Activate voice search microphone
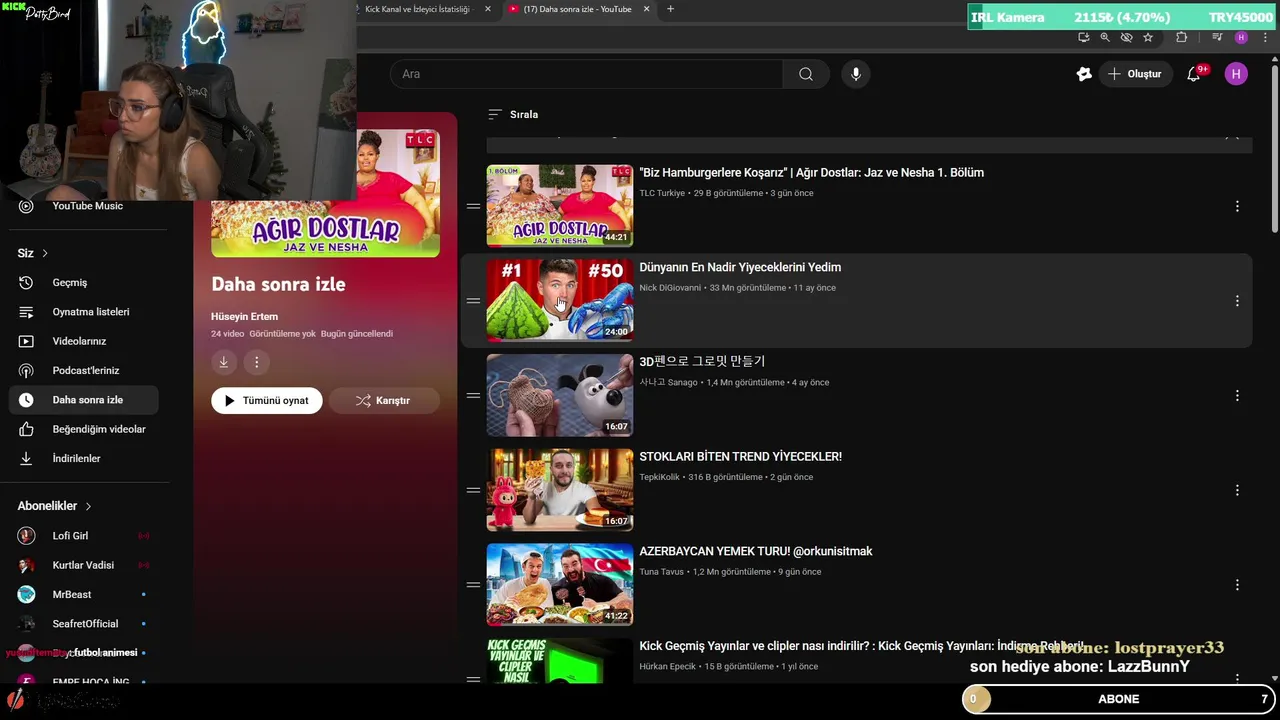This screenshot has height=720, width=1280. [x=855, y=74]
